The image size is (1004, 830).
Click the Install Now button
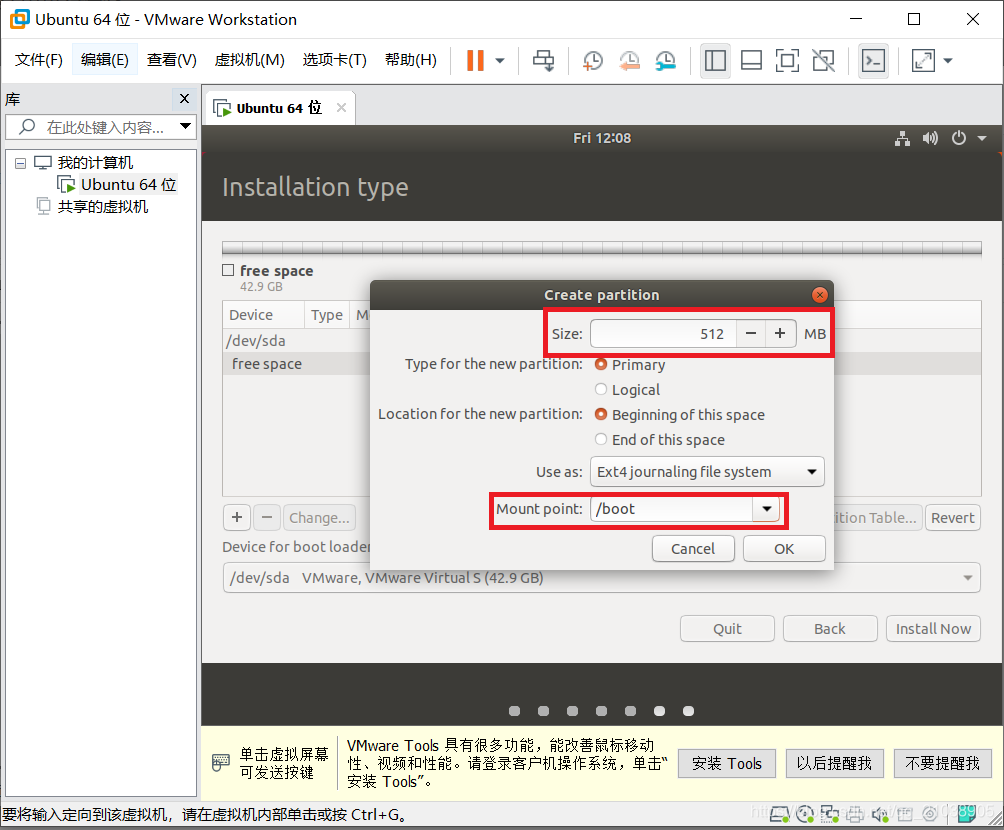pyautogui.click(x=933, y=629)
